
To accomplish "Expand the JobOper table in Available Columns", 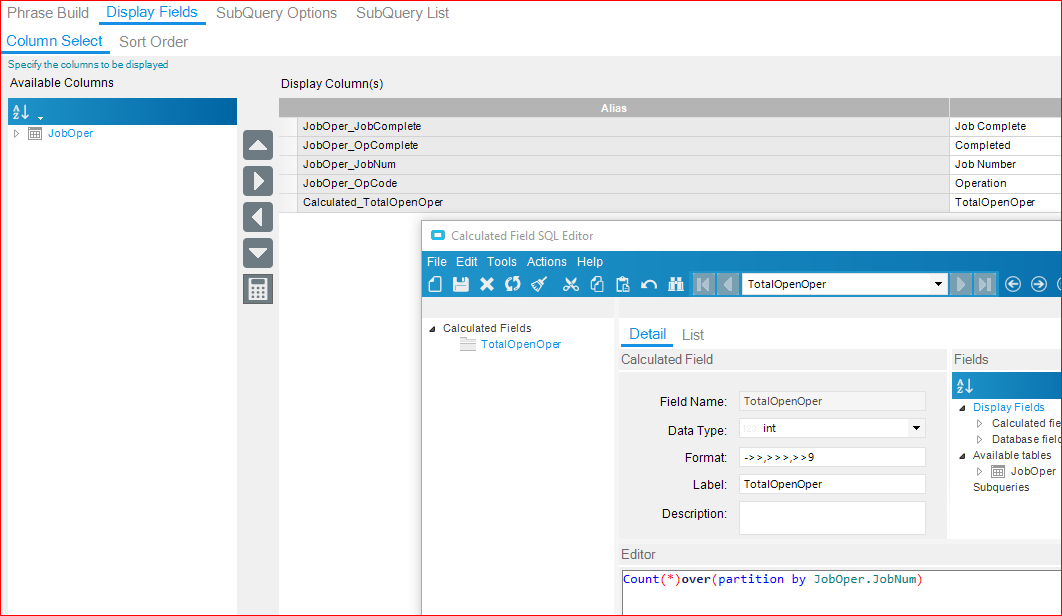I will pos(16,134).
